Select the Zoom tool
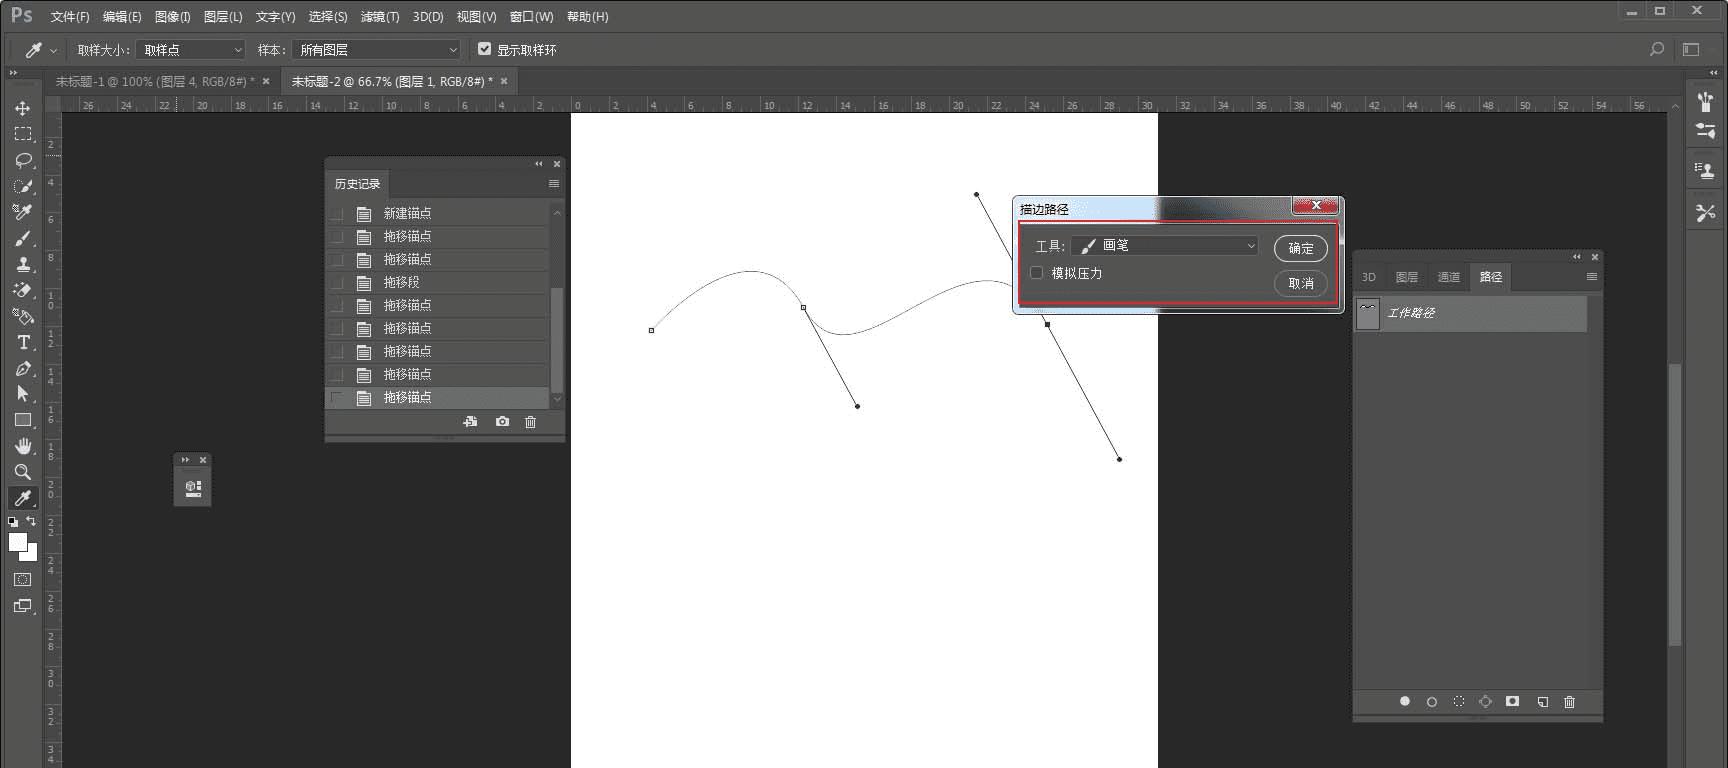The width and height of the screenshot is (1728, 768). point(23,472)
